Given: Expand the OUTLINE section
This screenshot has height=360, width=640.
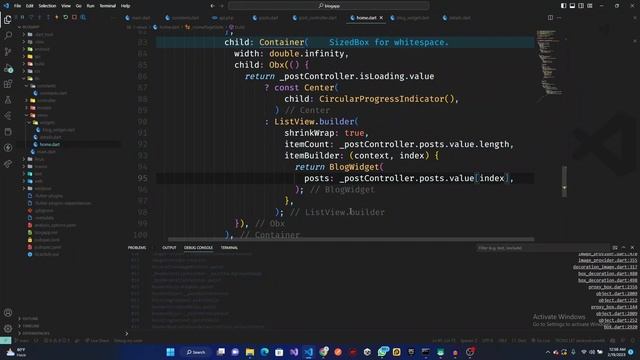Looking at the screenshot, I should pyautogui.click(x=29, y=318).
